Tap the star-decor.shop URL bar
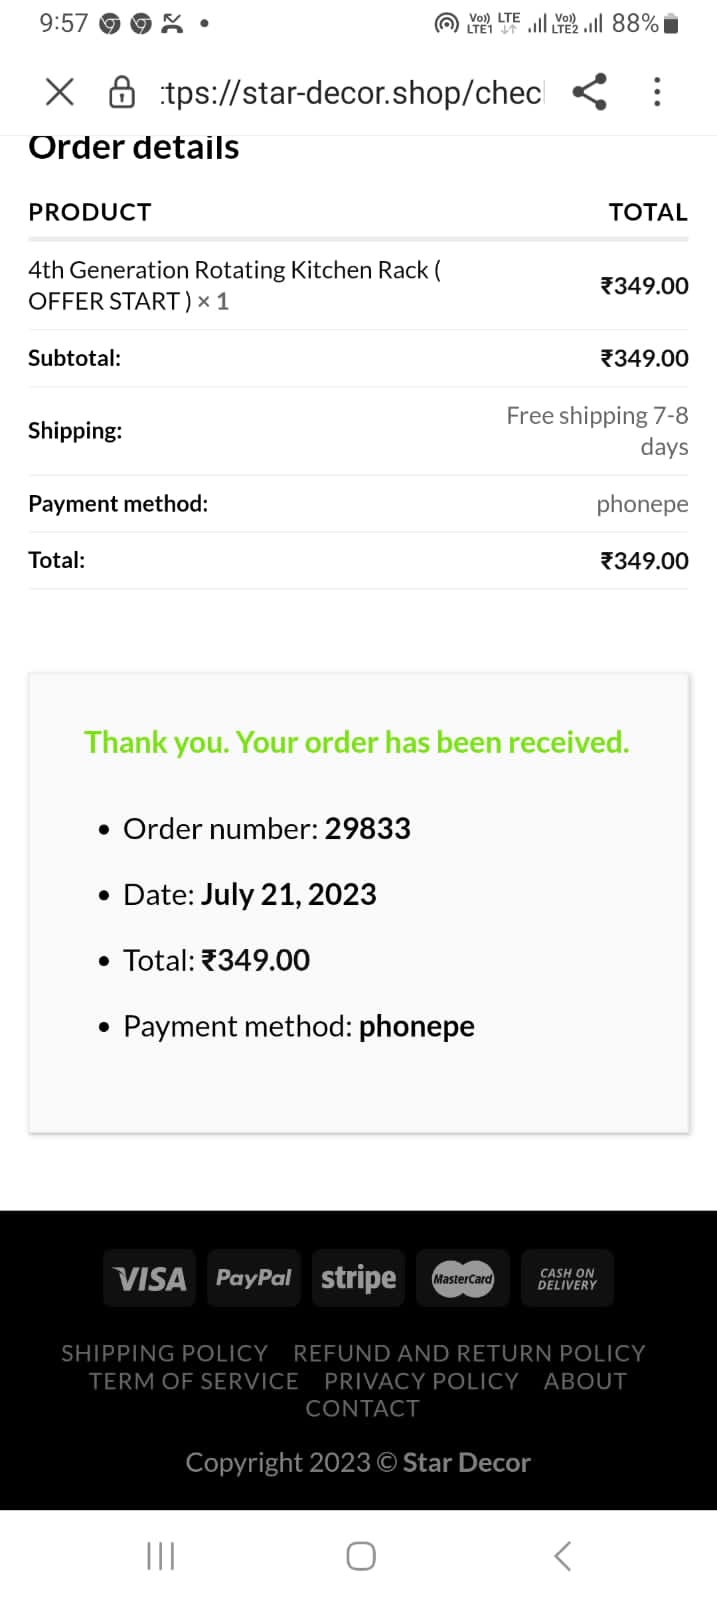Viewport: 717px width, 1600px height. pyautogui.click(x=351, y=92)
